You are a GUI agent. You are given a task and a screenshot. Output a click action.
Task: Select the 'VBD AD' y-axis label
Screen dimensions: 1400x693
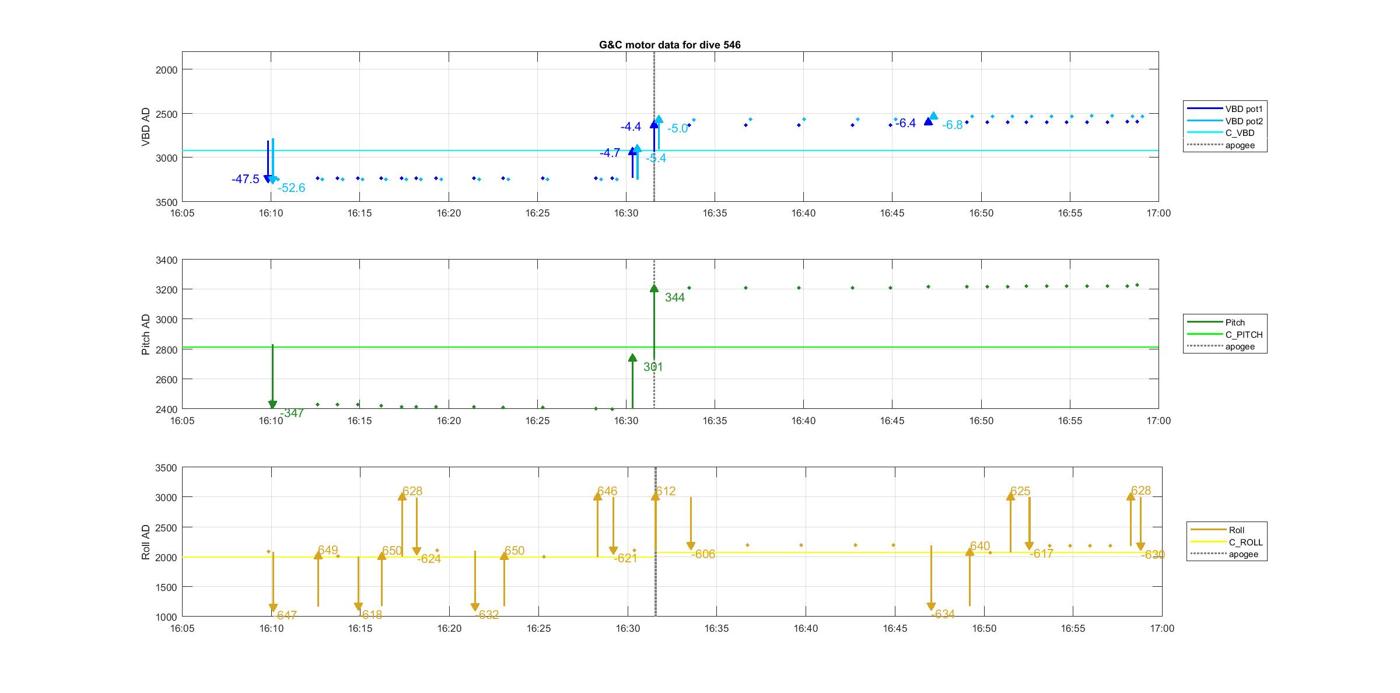pyautogui.click(x=146, y=126)
